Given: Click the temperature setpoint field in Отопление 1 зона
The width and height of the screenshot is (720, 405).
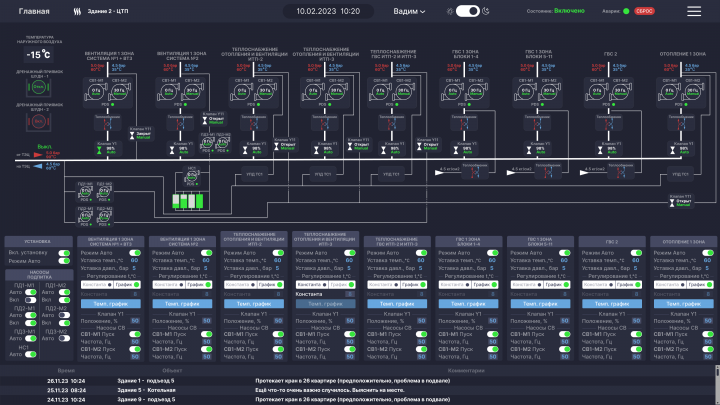Looking at the screenshot, I should (707, 260).
